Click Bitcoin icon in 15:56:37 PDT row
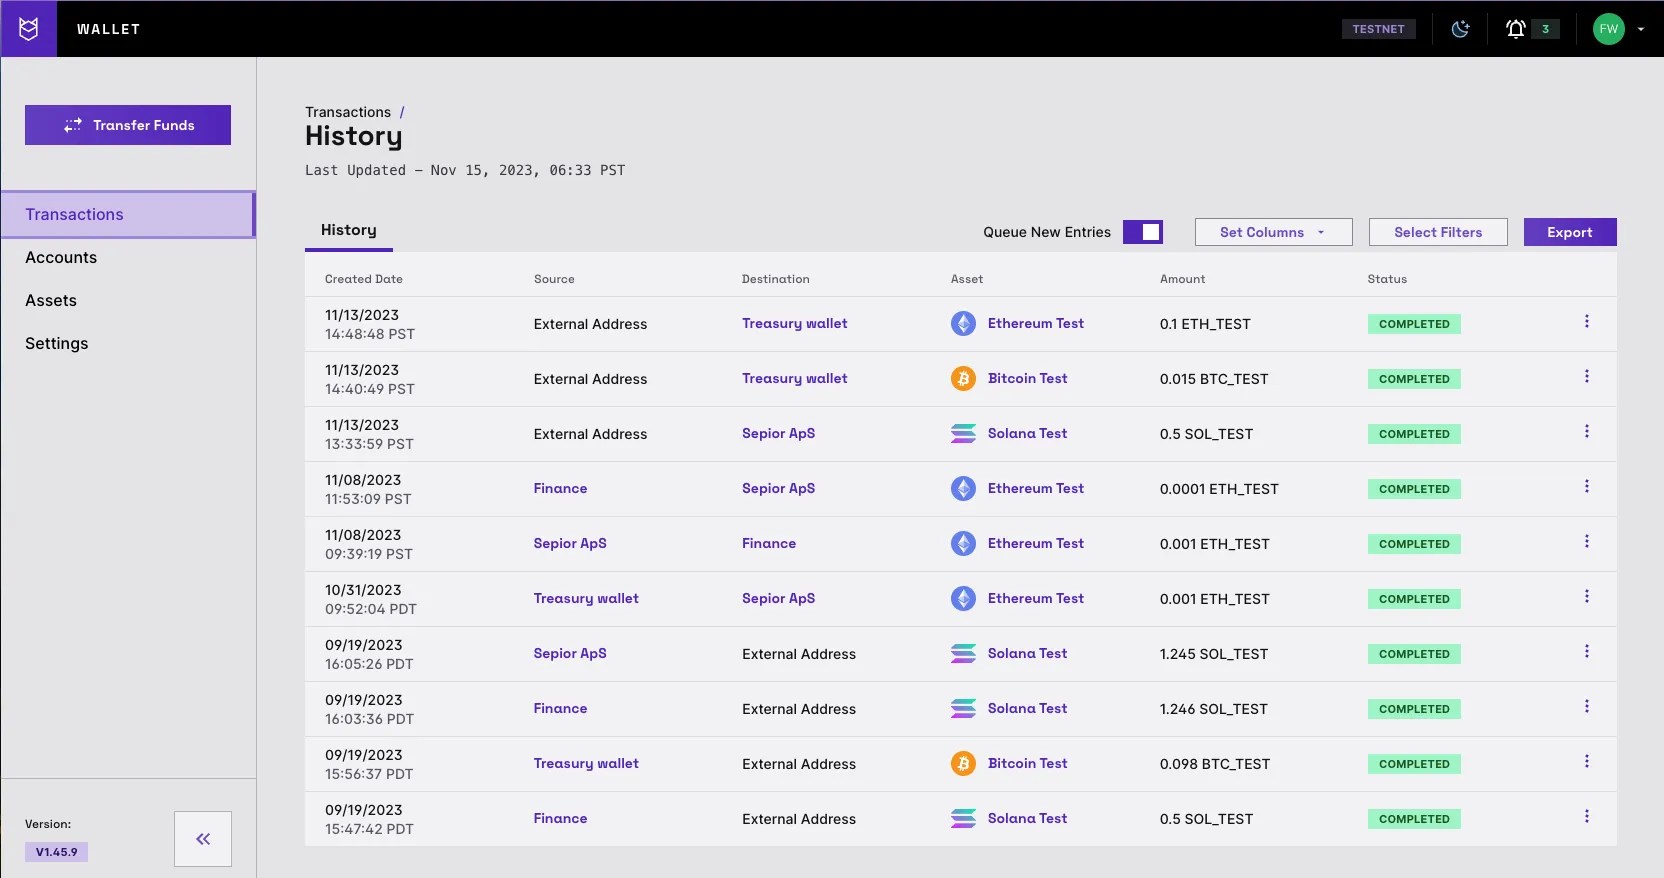1664x878 pixels. point(963,763)
